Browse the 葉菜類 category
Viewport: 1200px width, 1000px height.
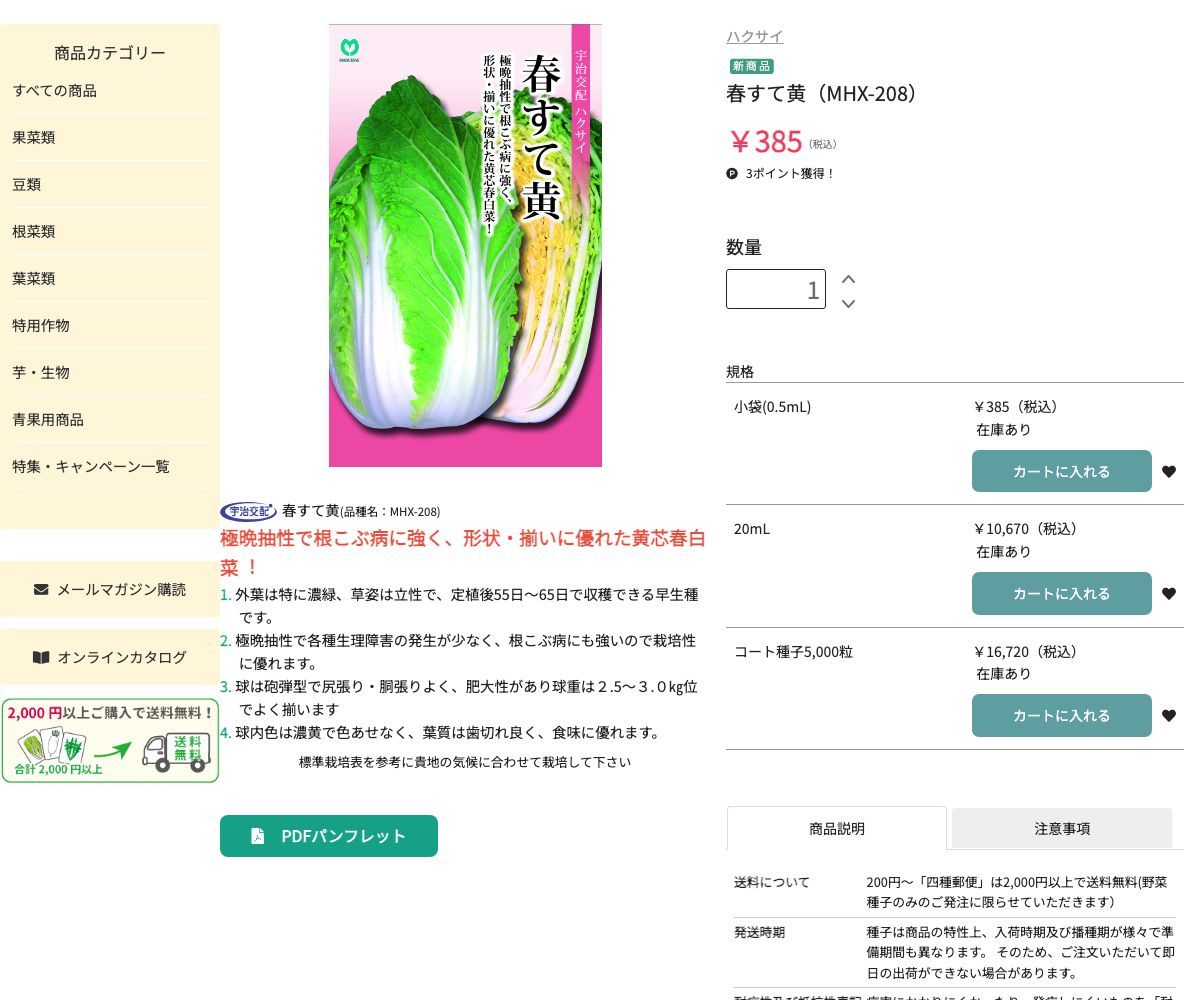click(34, 279)
